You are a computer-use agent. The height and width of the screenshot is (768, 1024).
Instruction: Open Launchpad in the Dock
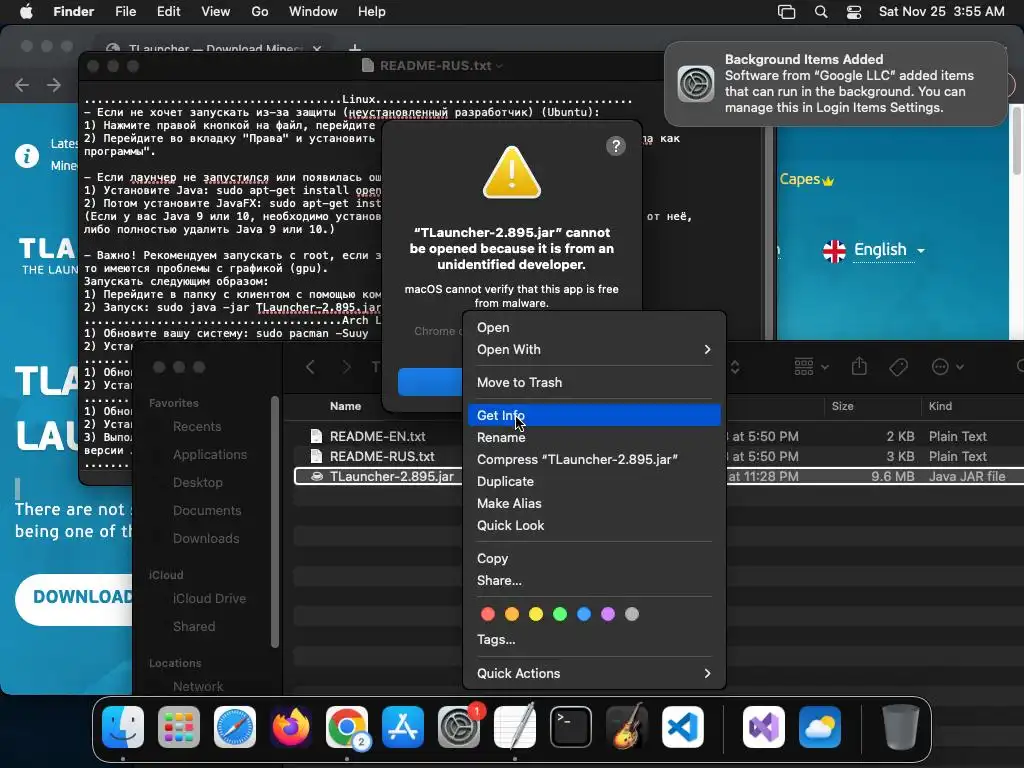click(179, 727)
